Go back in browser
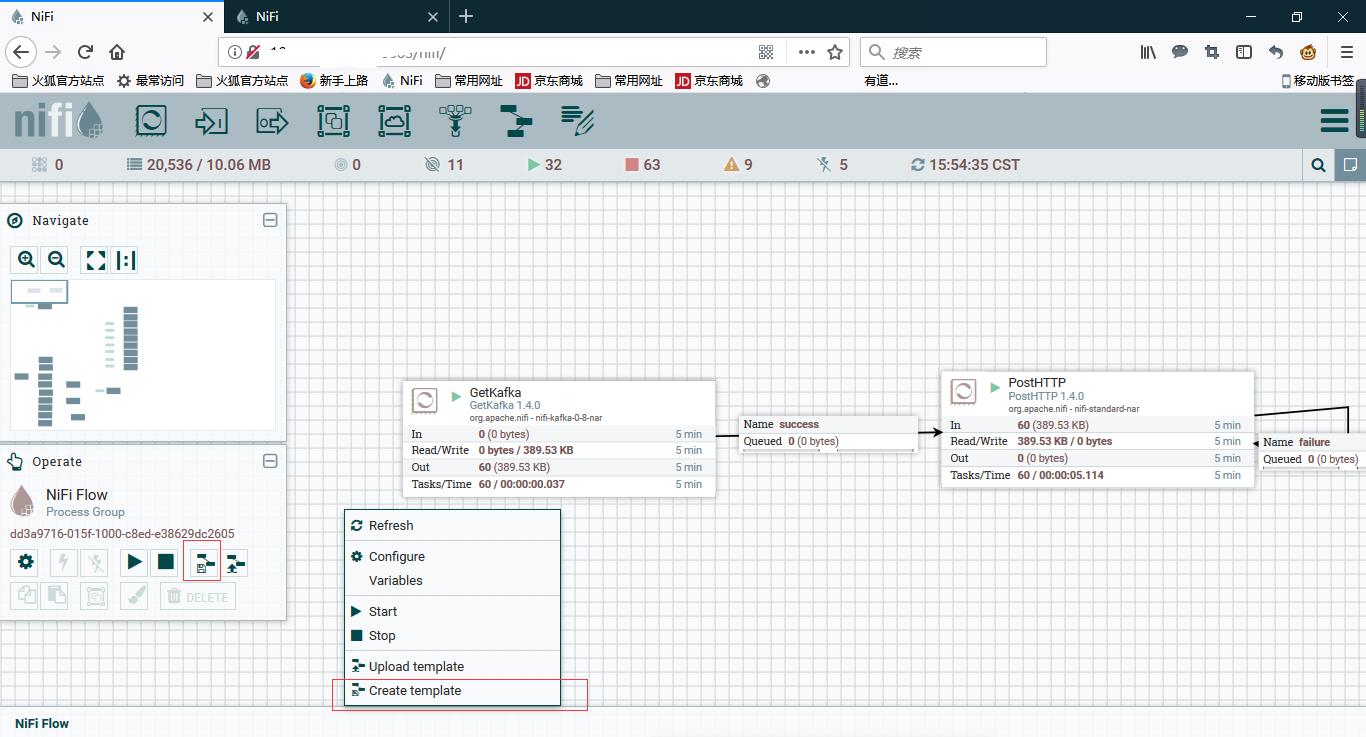 click(x=22, y=52)
